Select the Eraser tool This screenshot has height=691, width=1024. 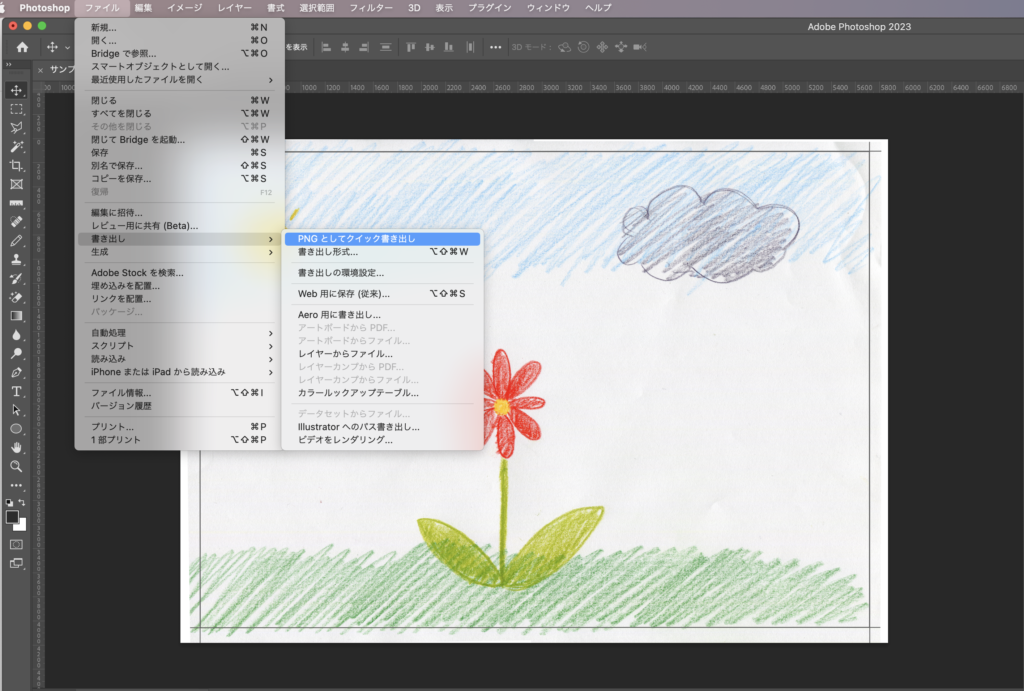click(16, 297)
